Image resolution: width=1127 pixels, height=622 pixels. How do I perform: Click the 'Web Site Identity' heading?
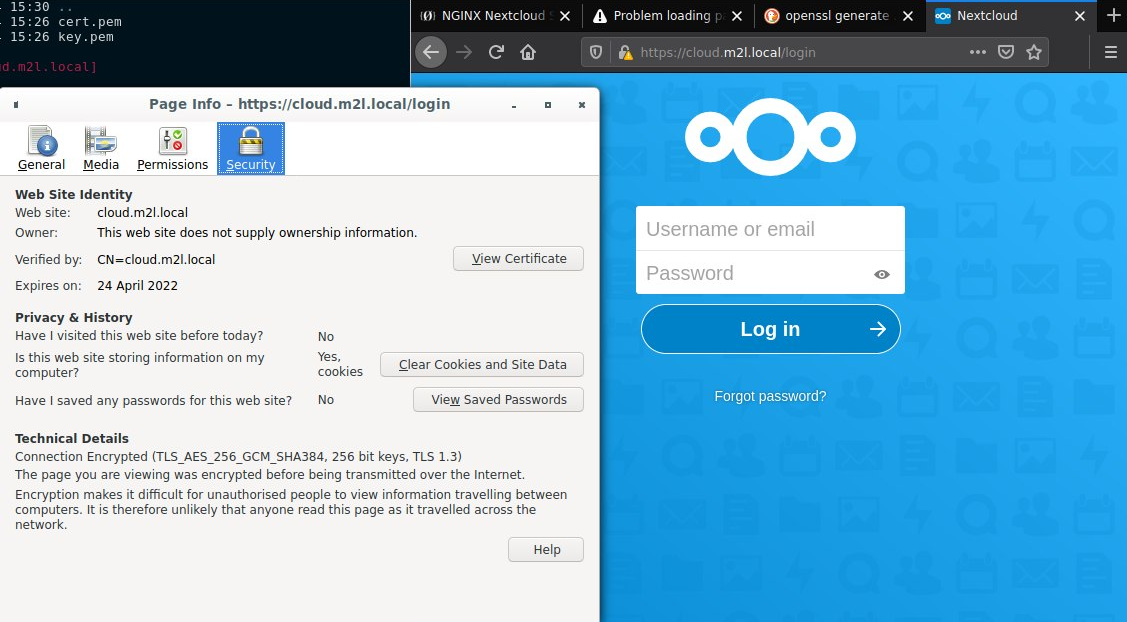point(74,194)
